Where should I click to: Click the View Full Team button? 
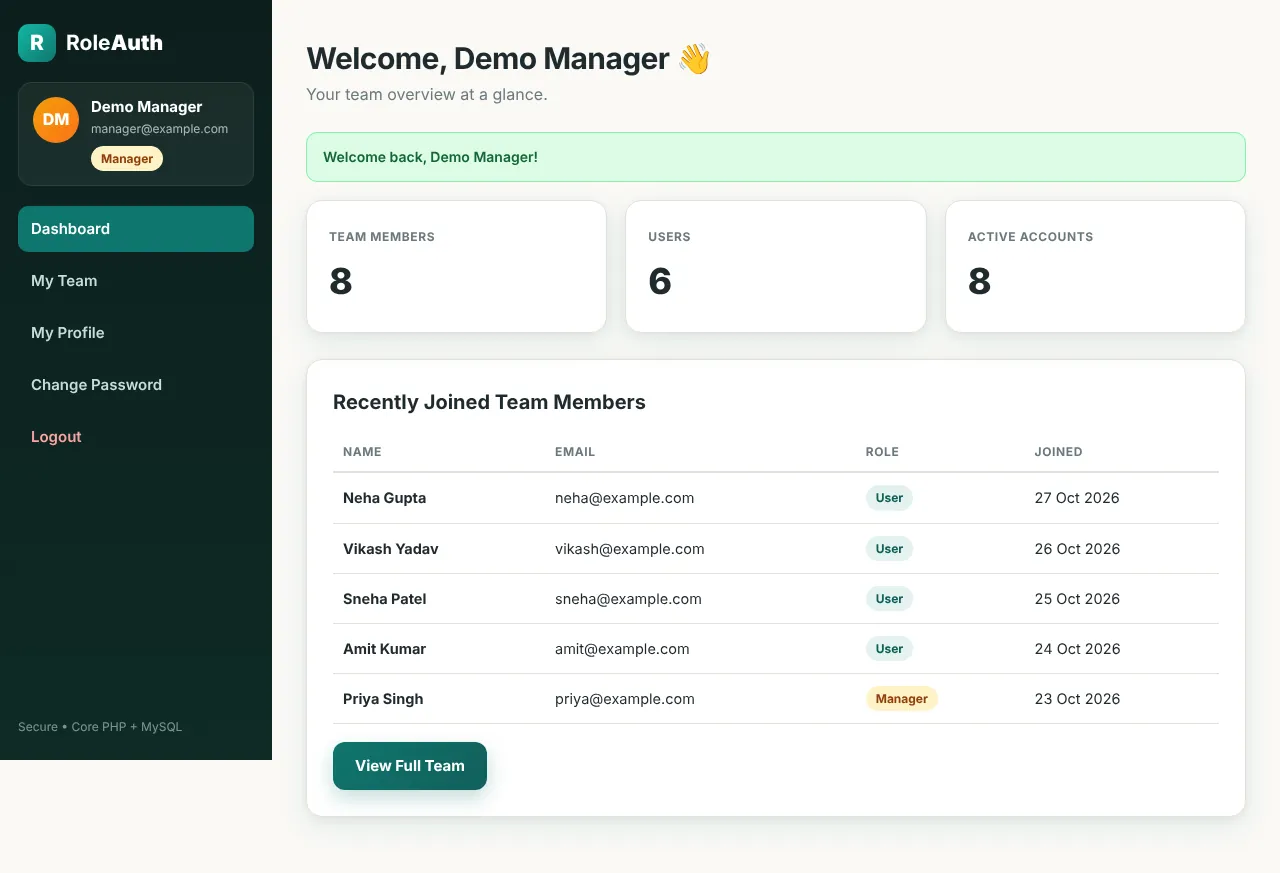point(410,766)
